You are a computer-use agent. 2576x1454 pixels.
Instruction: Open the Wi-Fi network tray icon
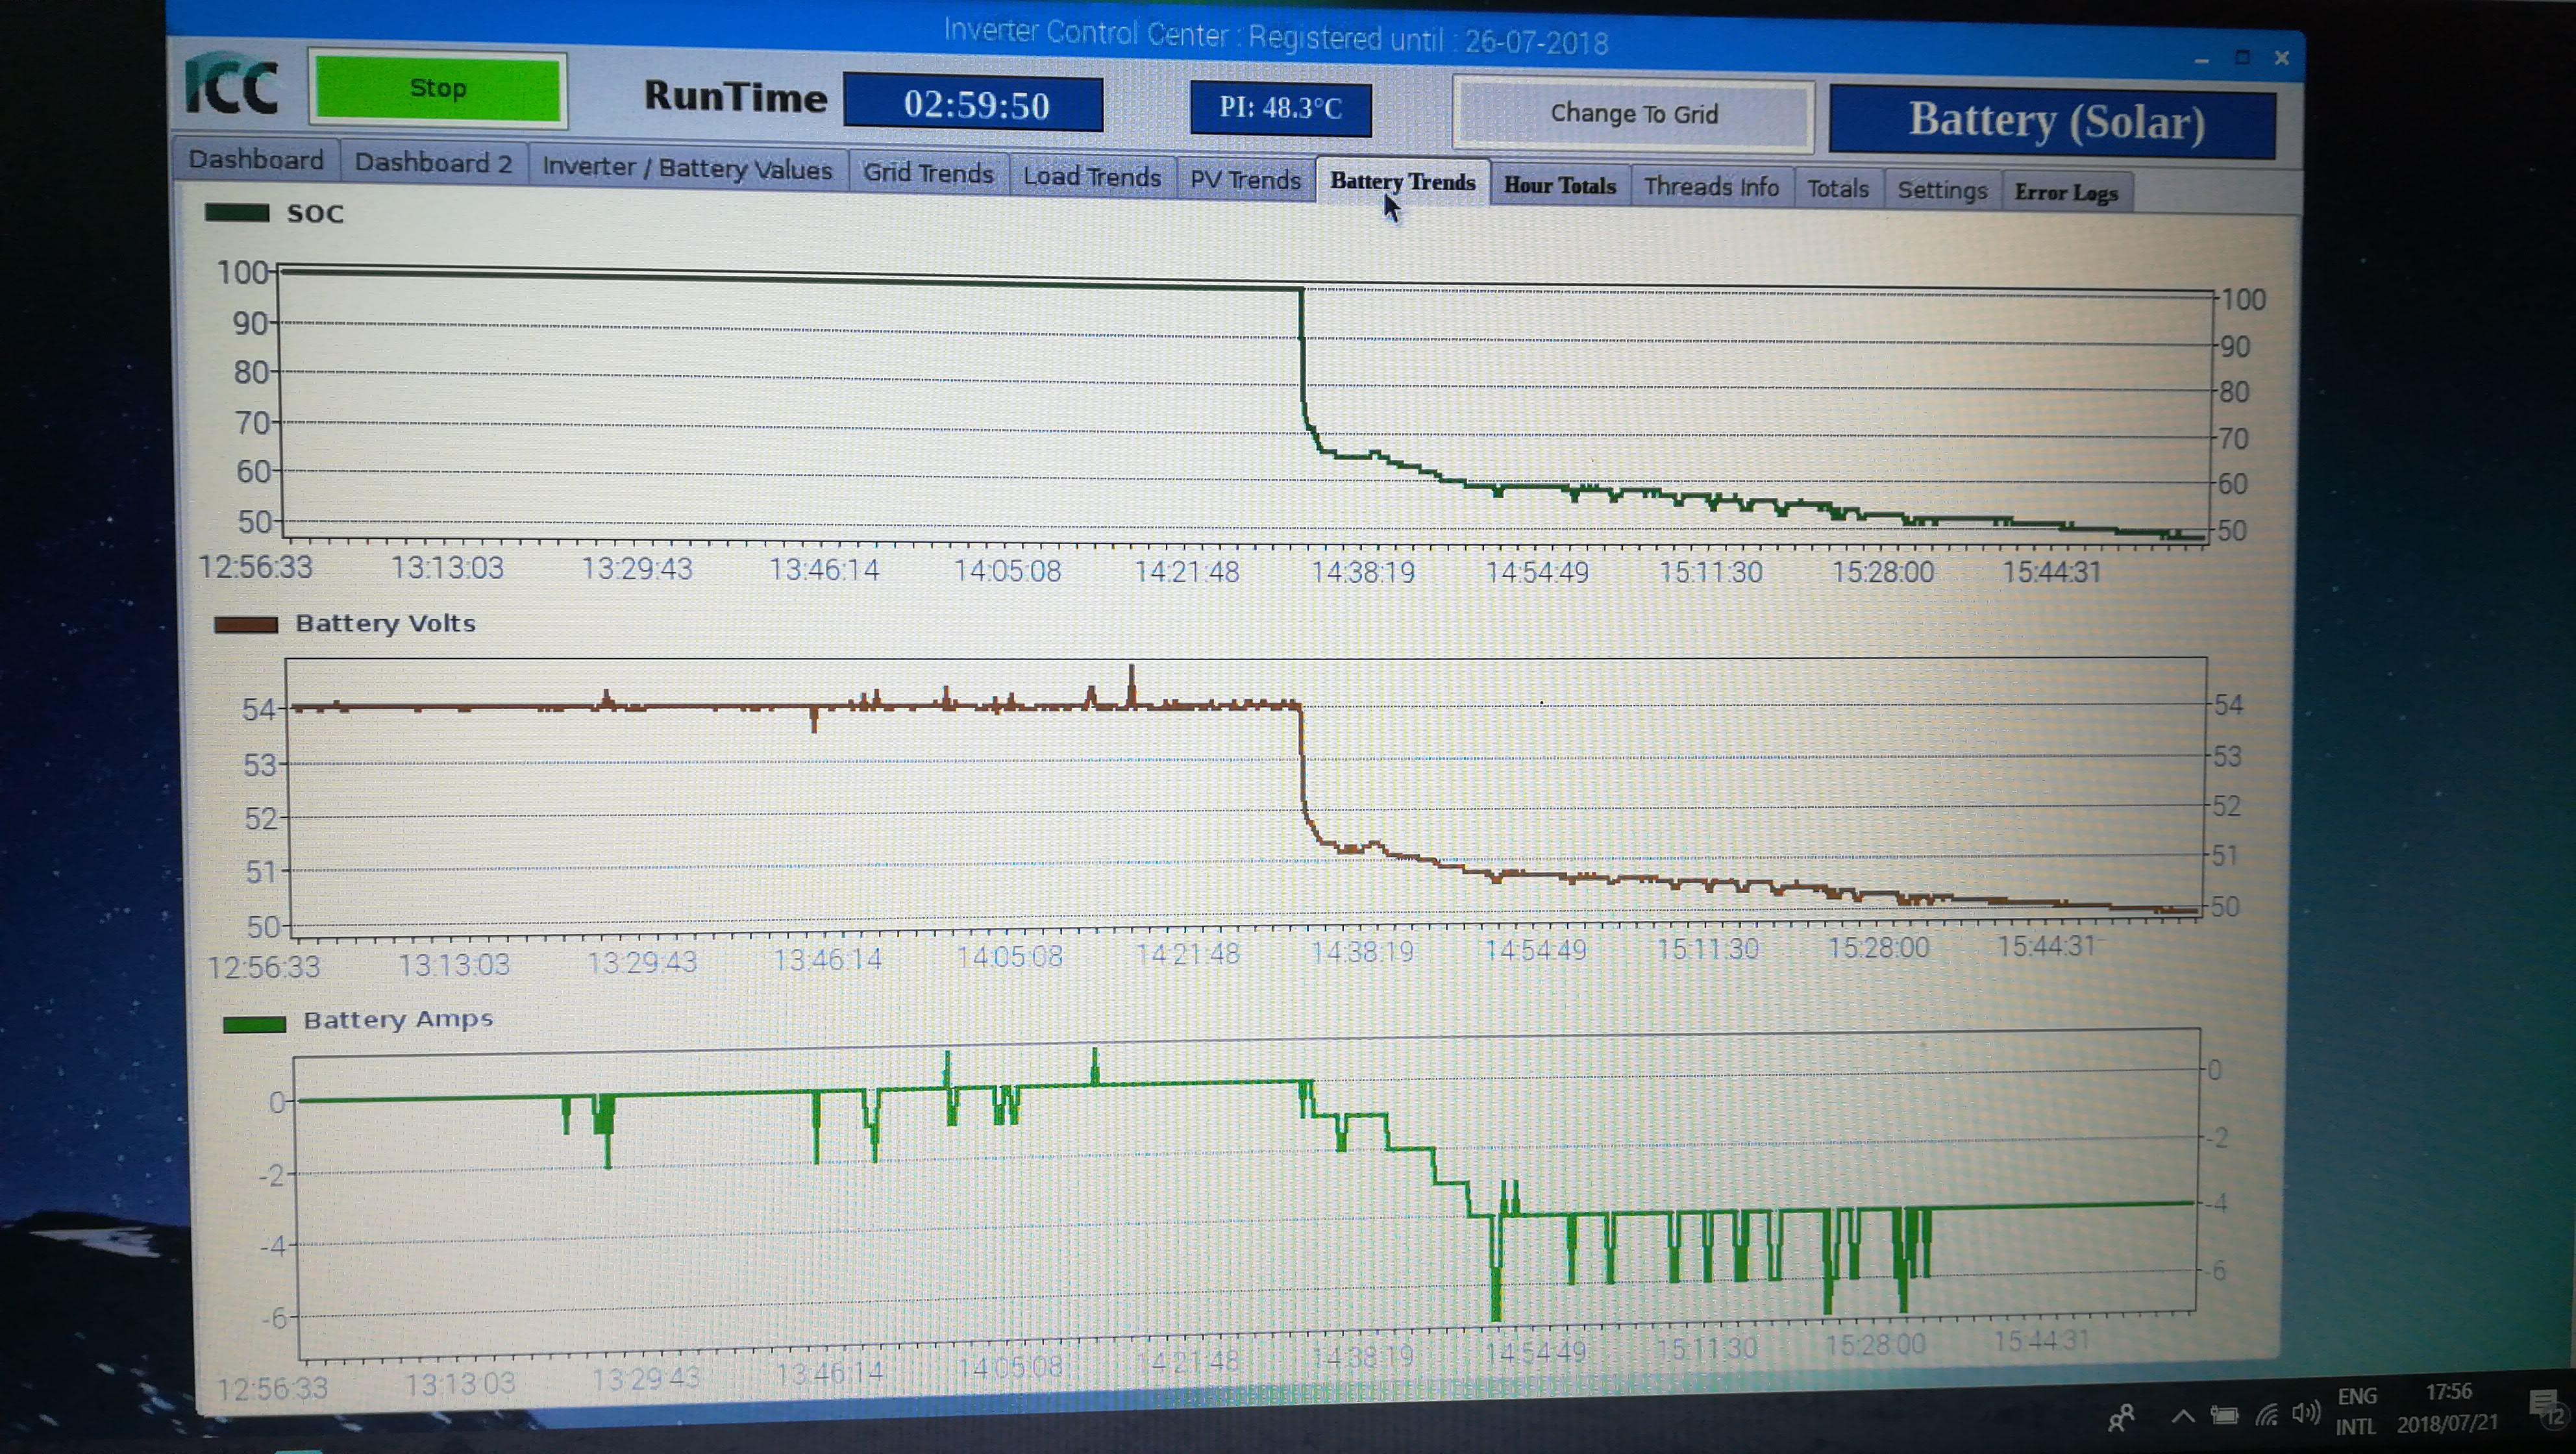point(2266,1414)
